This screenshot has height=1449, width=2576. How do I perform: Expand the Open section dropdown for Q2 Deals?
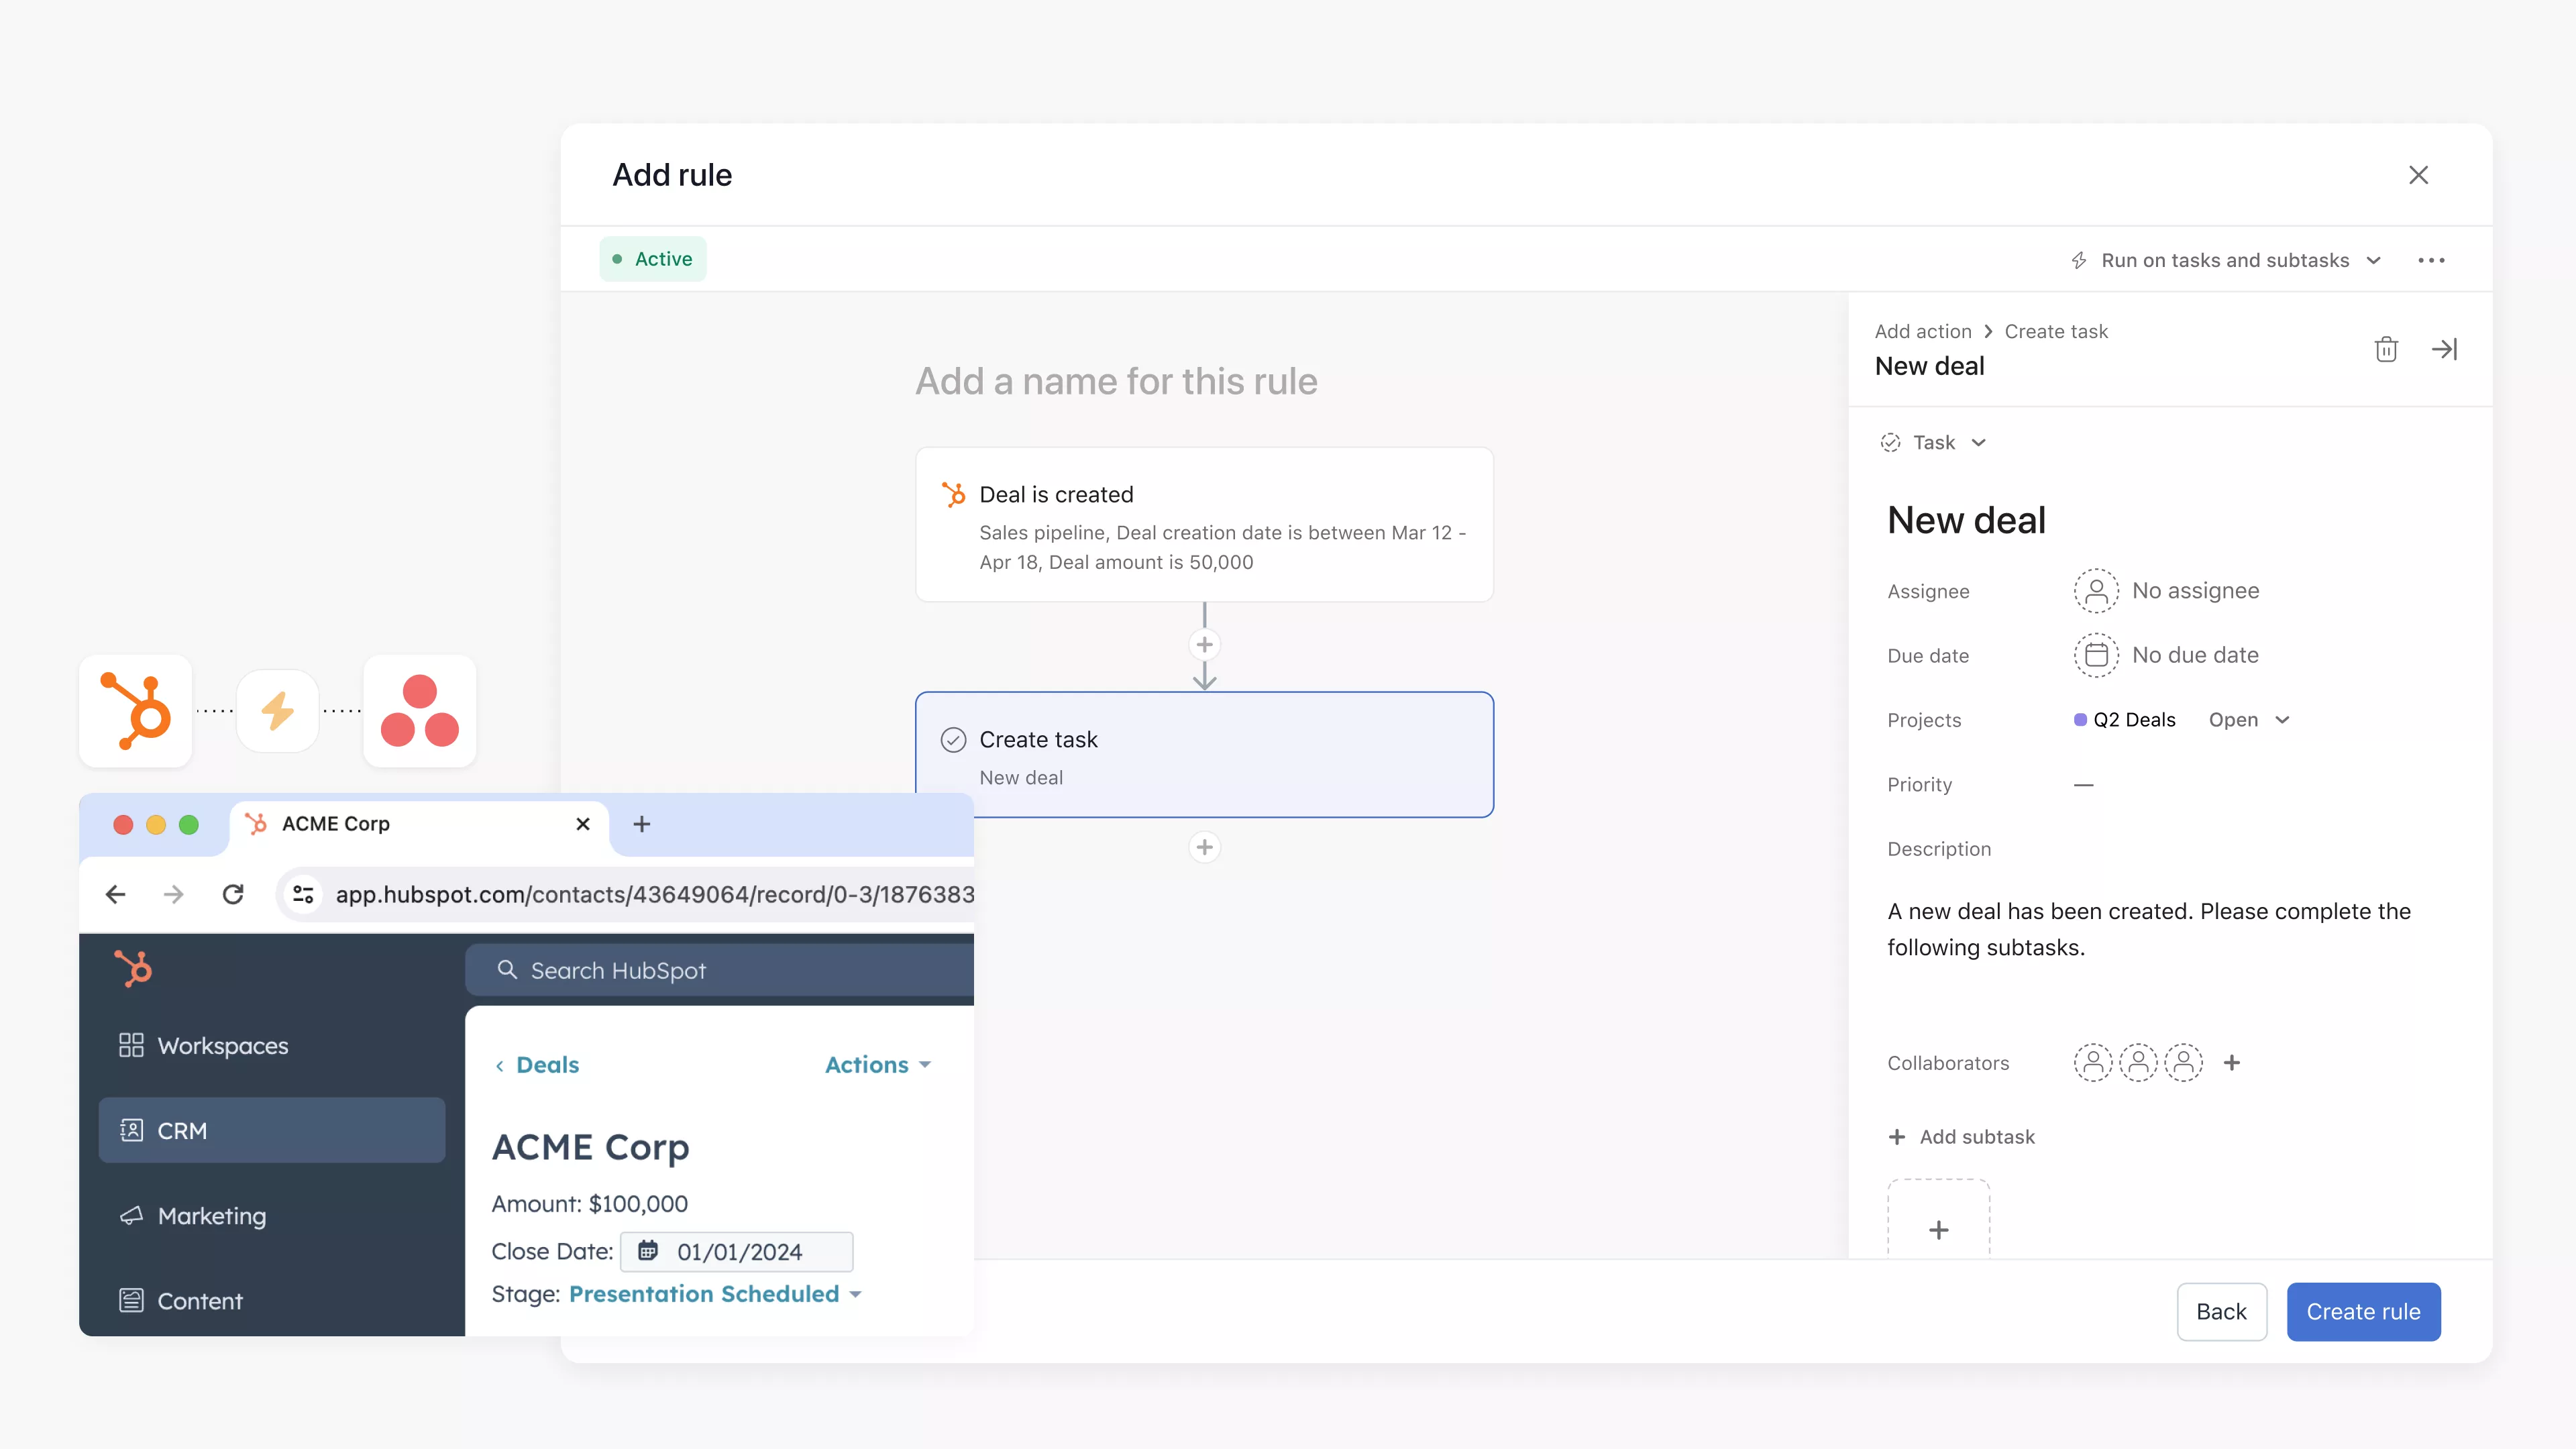pos(2248,720)
